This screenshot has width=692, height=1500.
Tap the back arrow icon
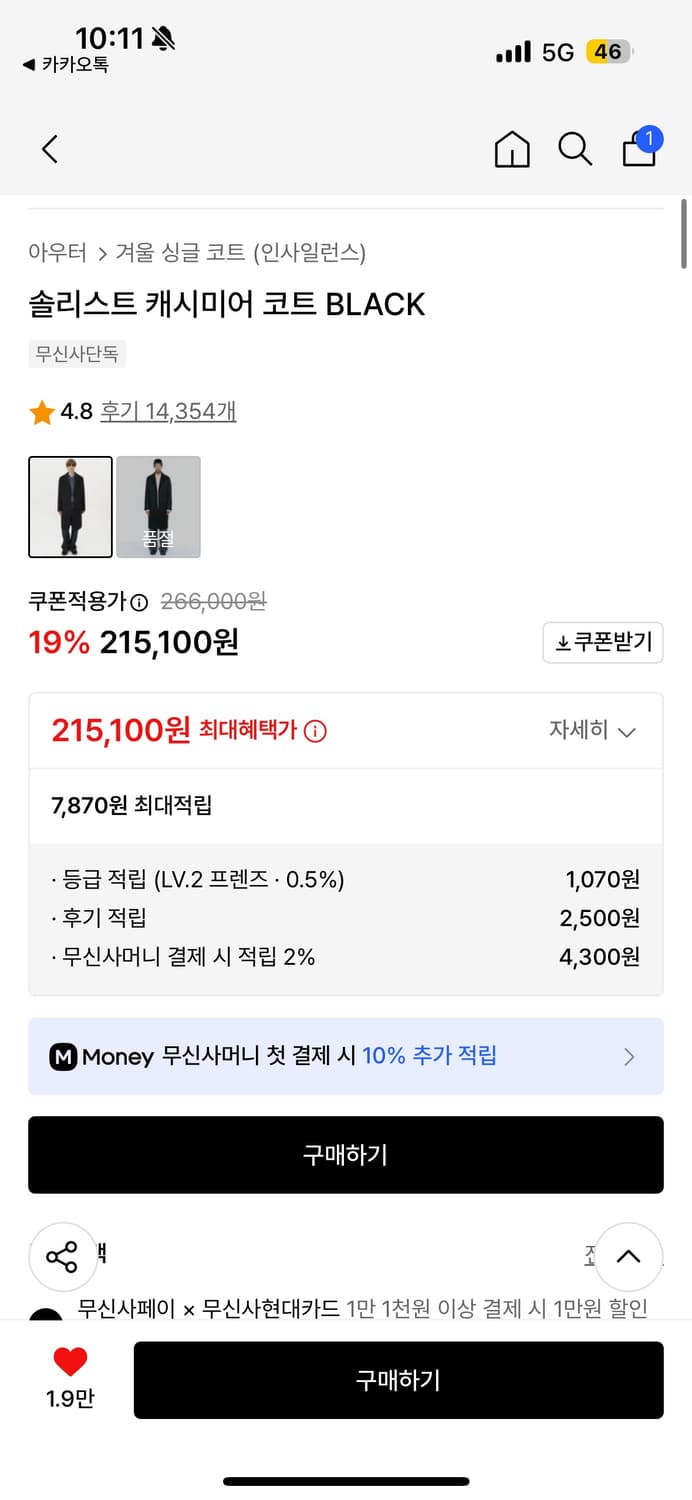coord(50,149)
